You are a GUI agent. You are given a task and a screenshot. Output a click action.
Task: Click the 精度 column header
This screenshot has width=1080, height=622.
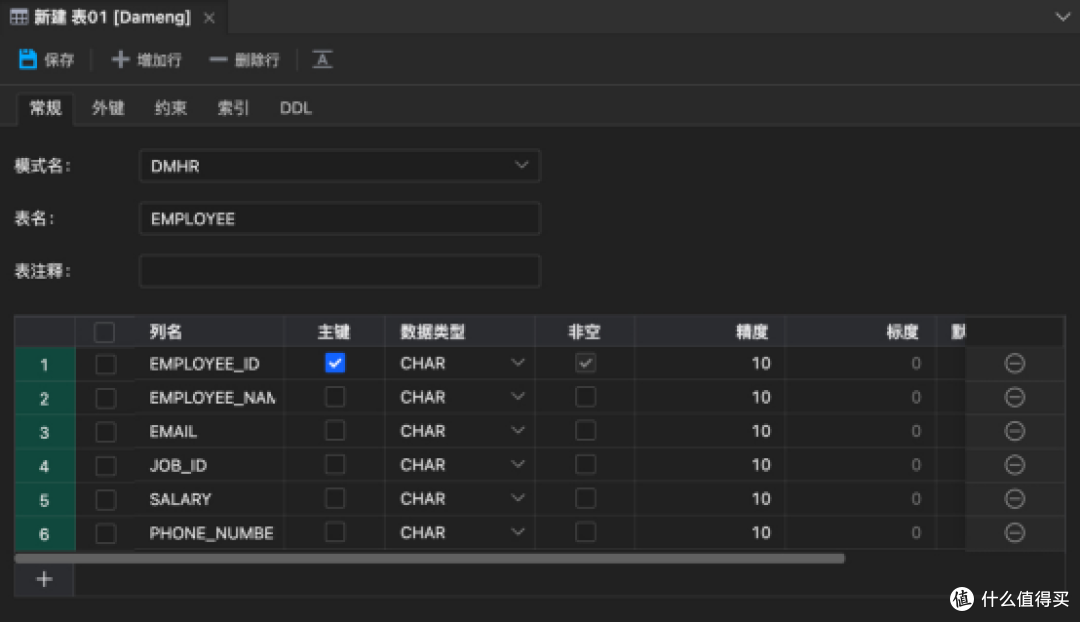click(x=751, y=332)
